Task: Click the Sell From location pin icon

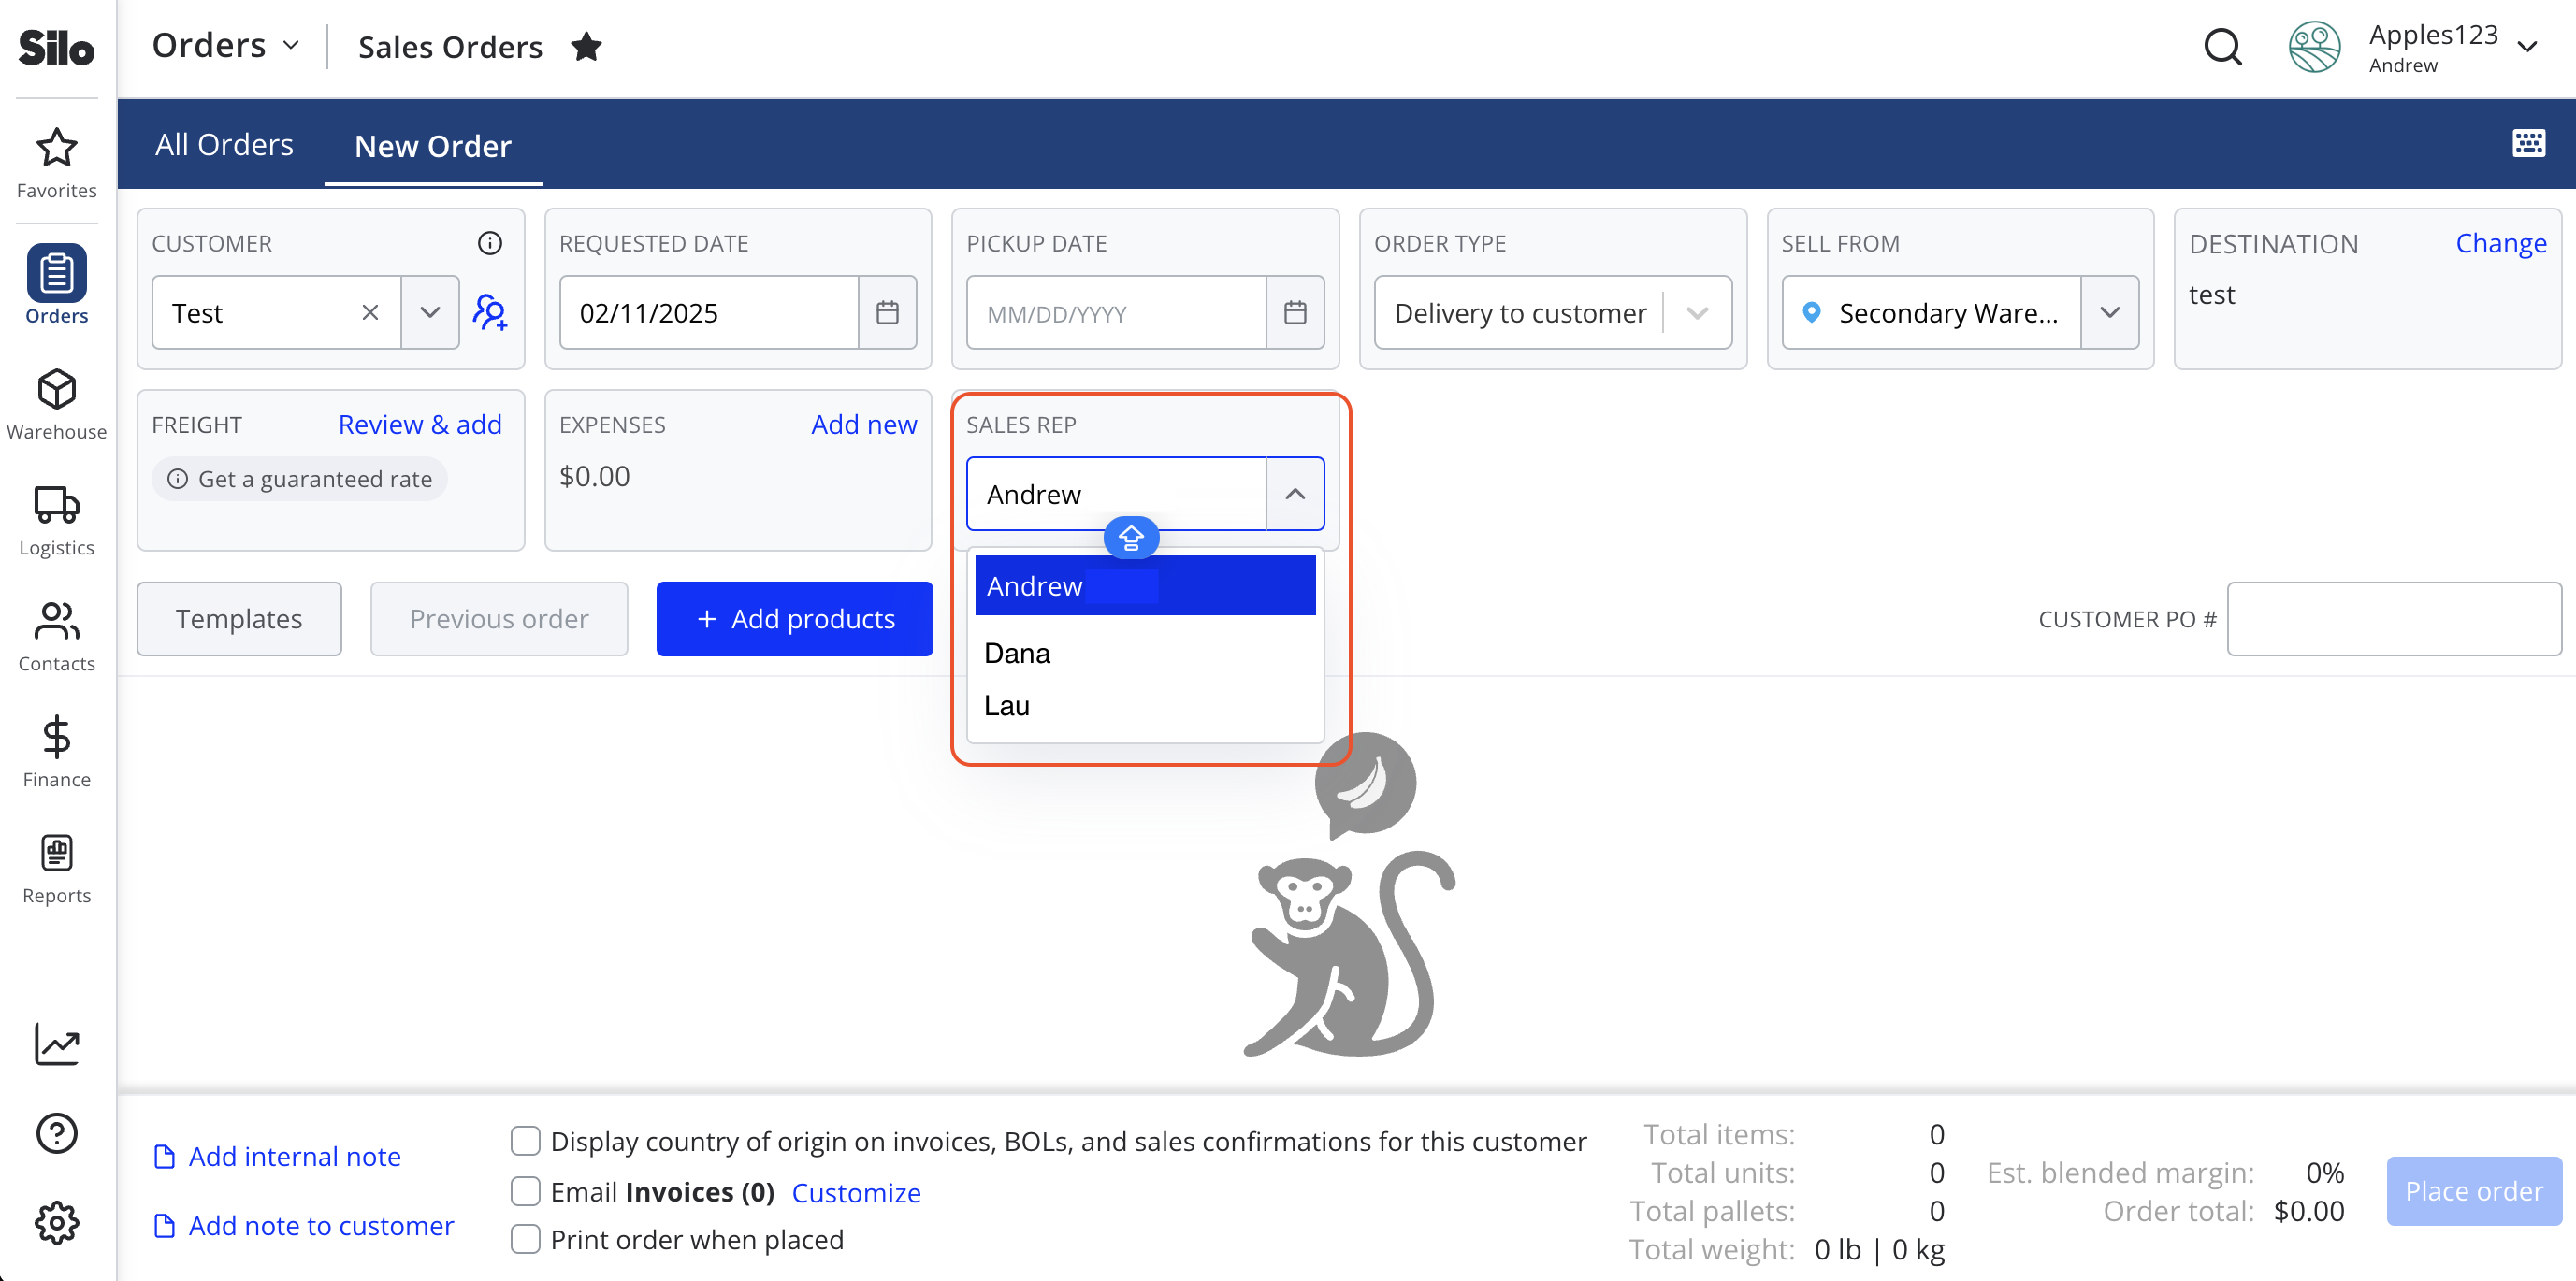Action: click(1811, 312)
